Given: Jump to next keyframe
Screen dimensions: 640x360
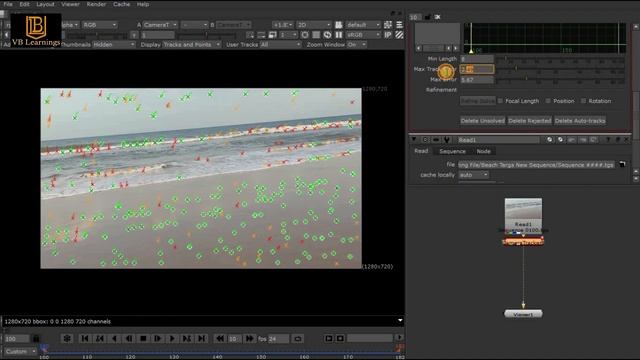Looking at the screenshot, I should coord(187,338).
